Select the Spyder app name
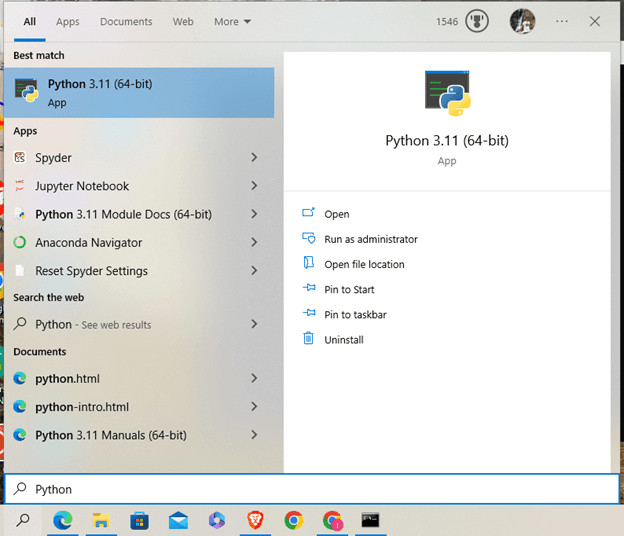This screenshot has height=536, width=624. [53, 158]
